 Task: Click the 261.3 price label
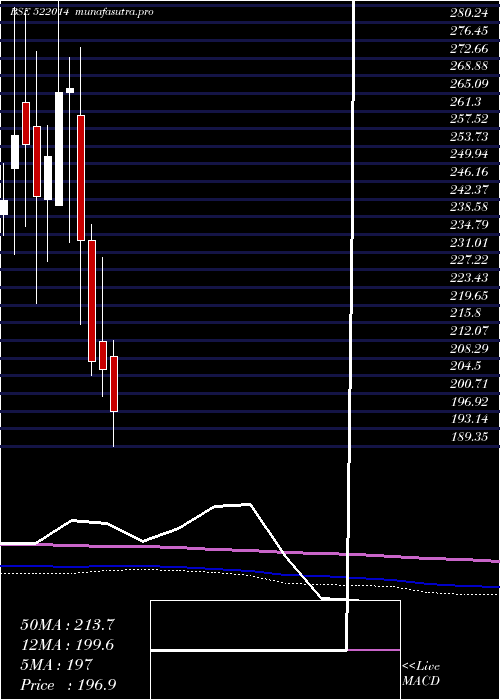(466, 102)
